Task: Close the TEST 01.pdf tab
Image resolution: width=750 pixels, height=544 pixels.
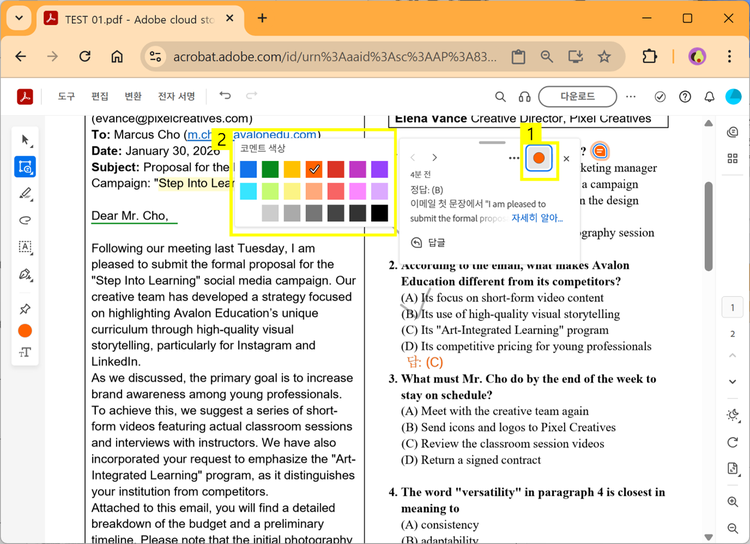Action: coord(230,18)
